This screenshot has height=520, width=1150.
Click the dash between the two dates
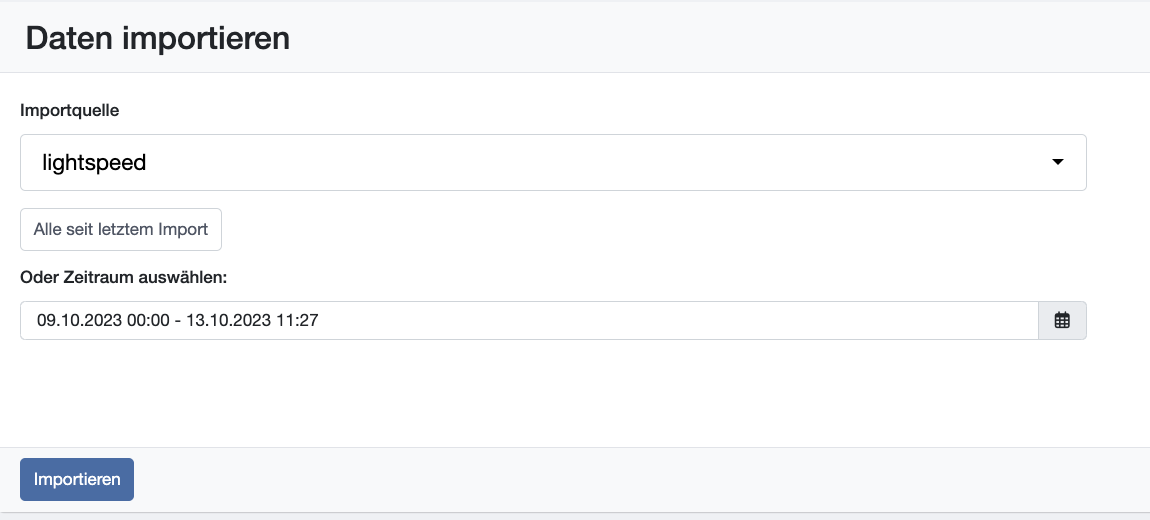pos(178,321)
